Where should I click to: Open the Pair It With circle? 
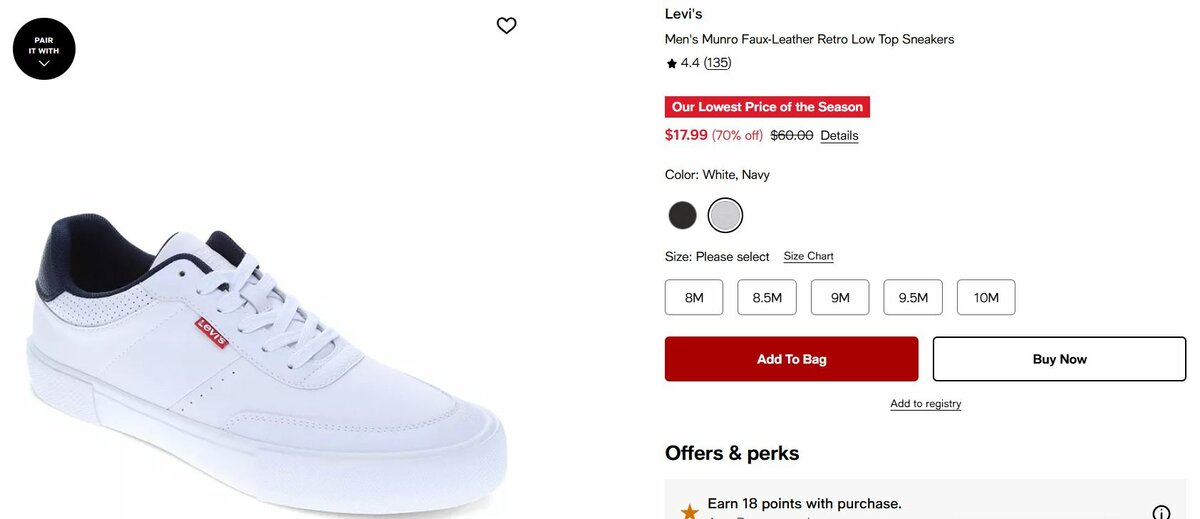point(44,49)
